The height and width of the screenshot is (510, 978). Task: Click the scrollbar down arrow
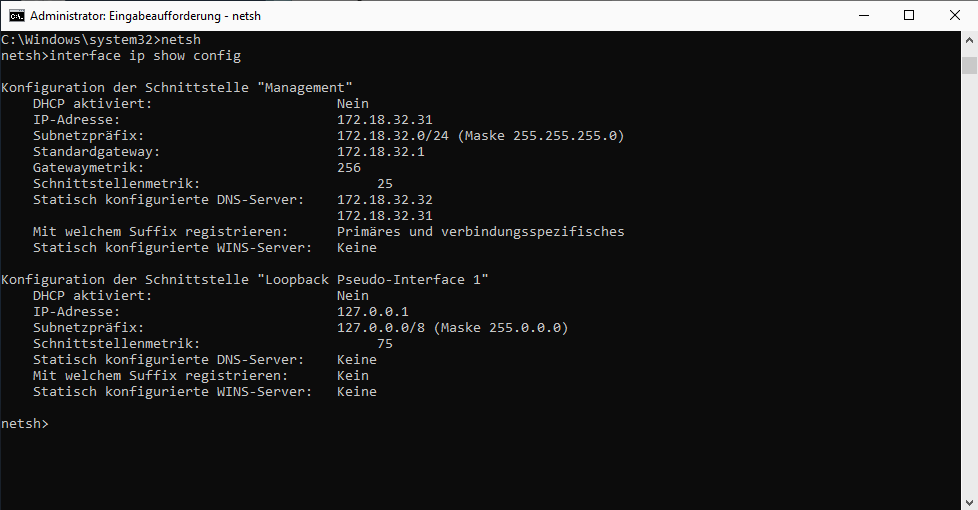[968, 500]
